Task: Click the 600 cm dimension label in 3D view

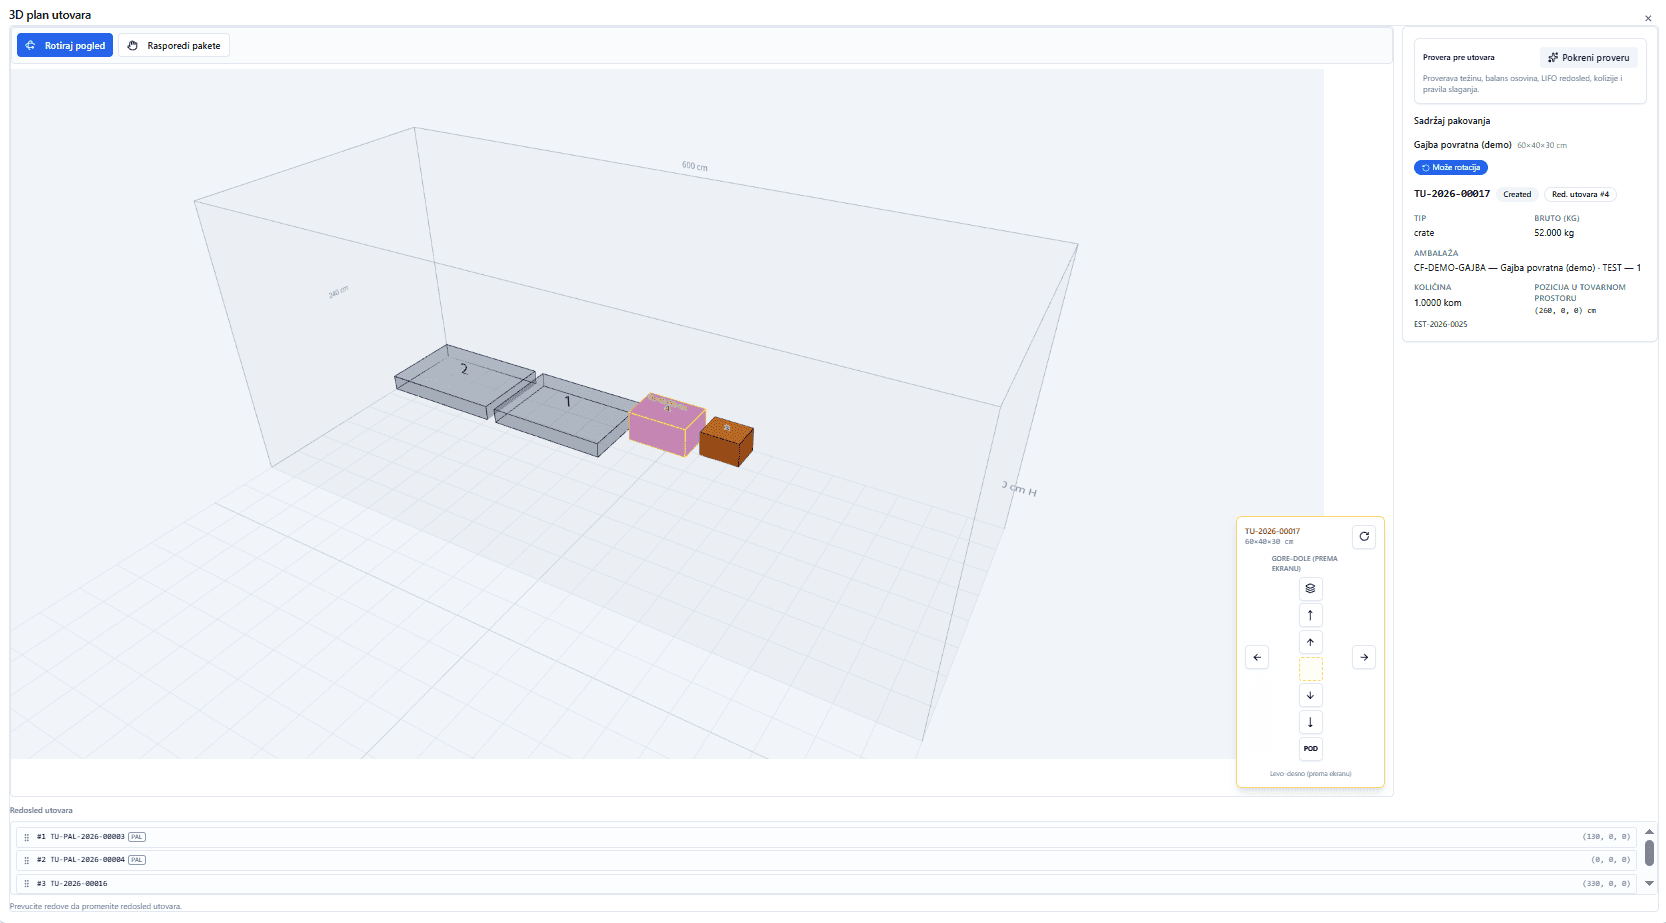Action: (x=694, y=166)
